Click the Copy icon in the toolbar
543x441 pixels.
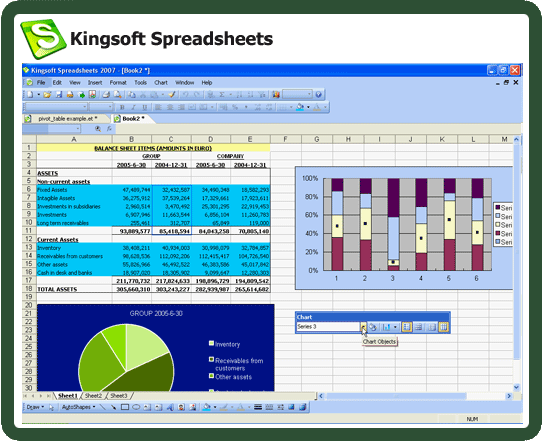pos(132,94)
